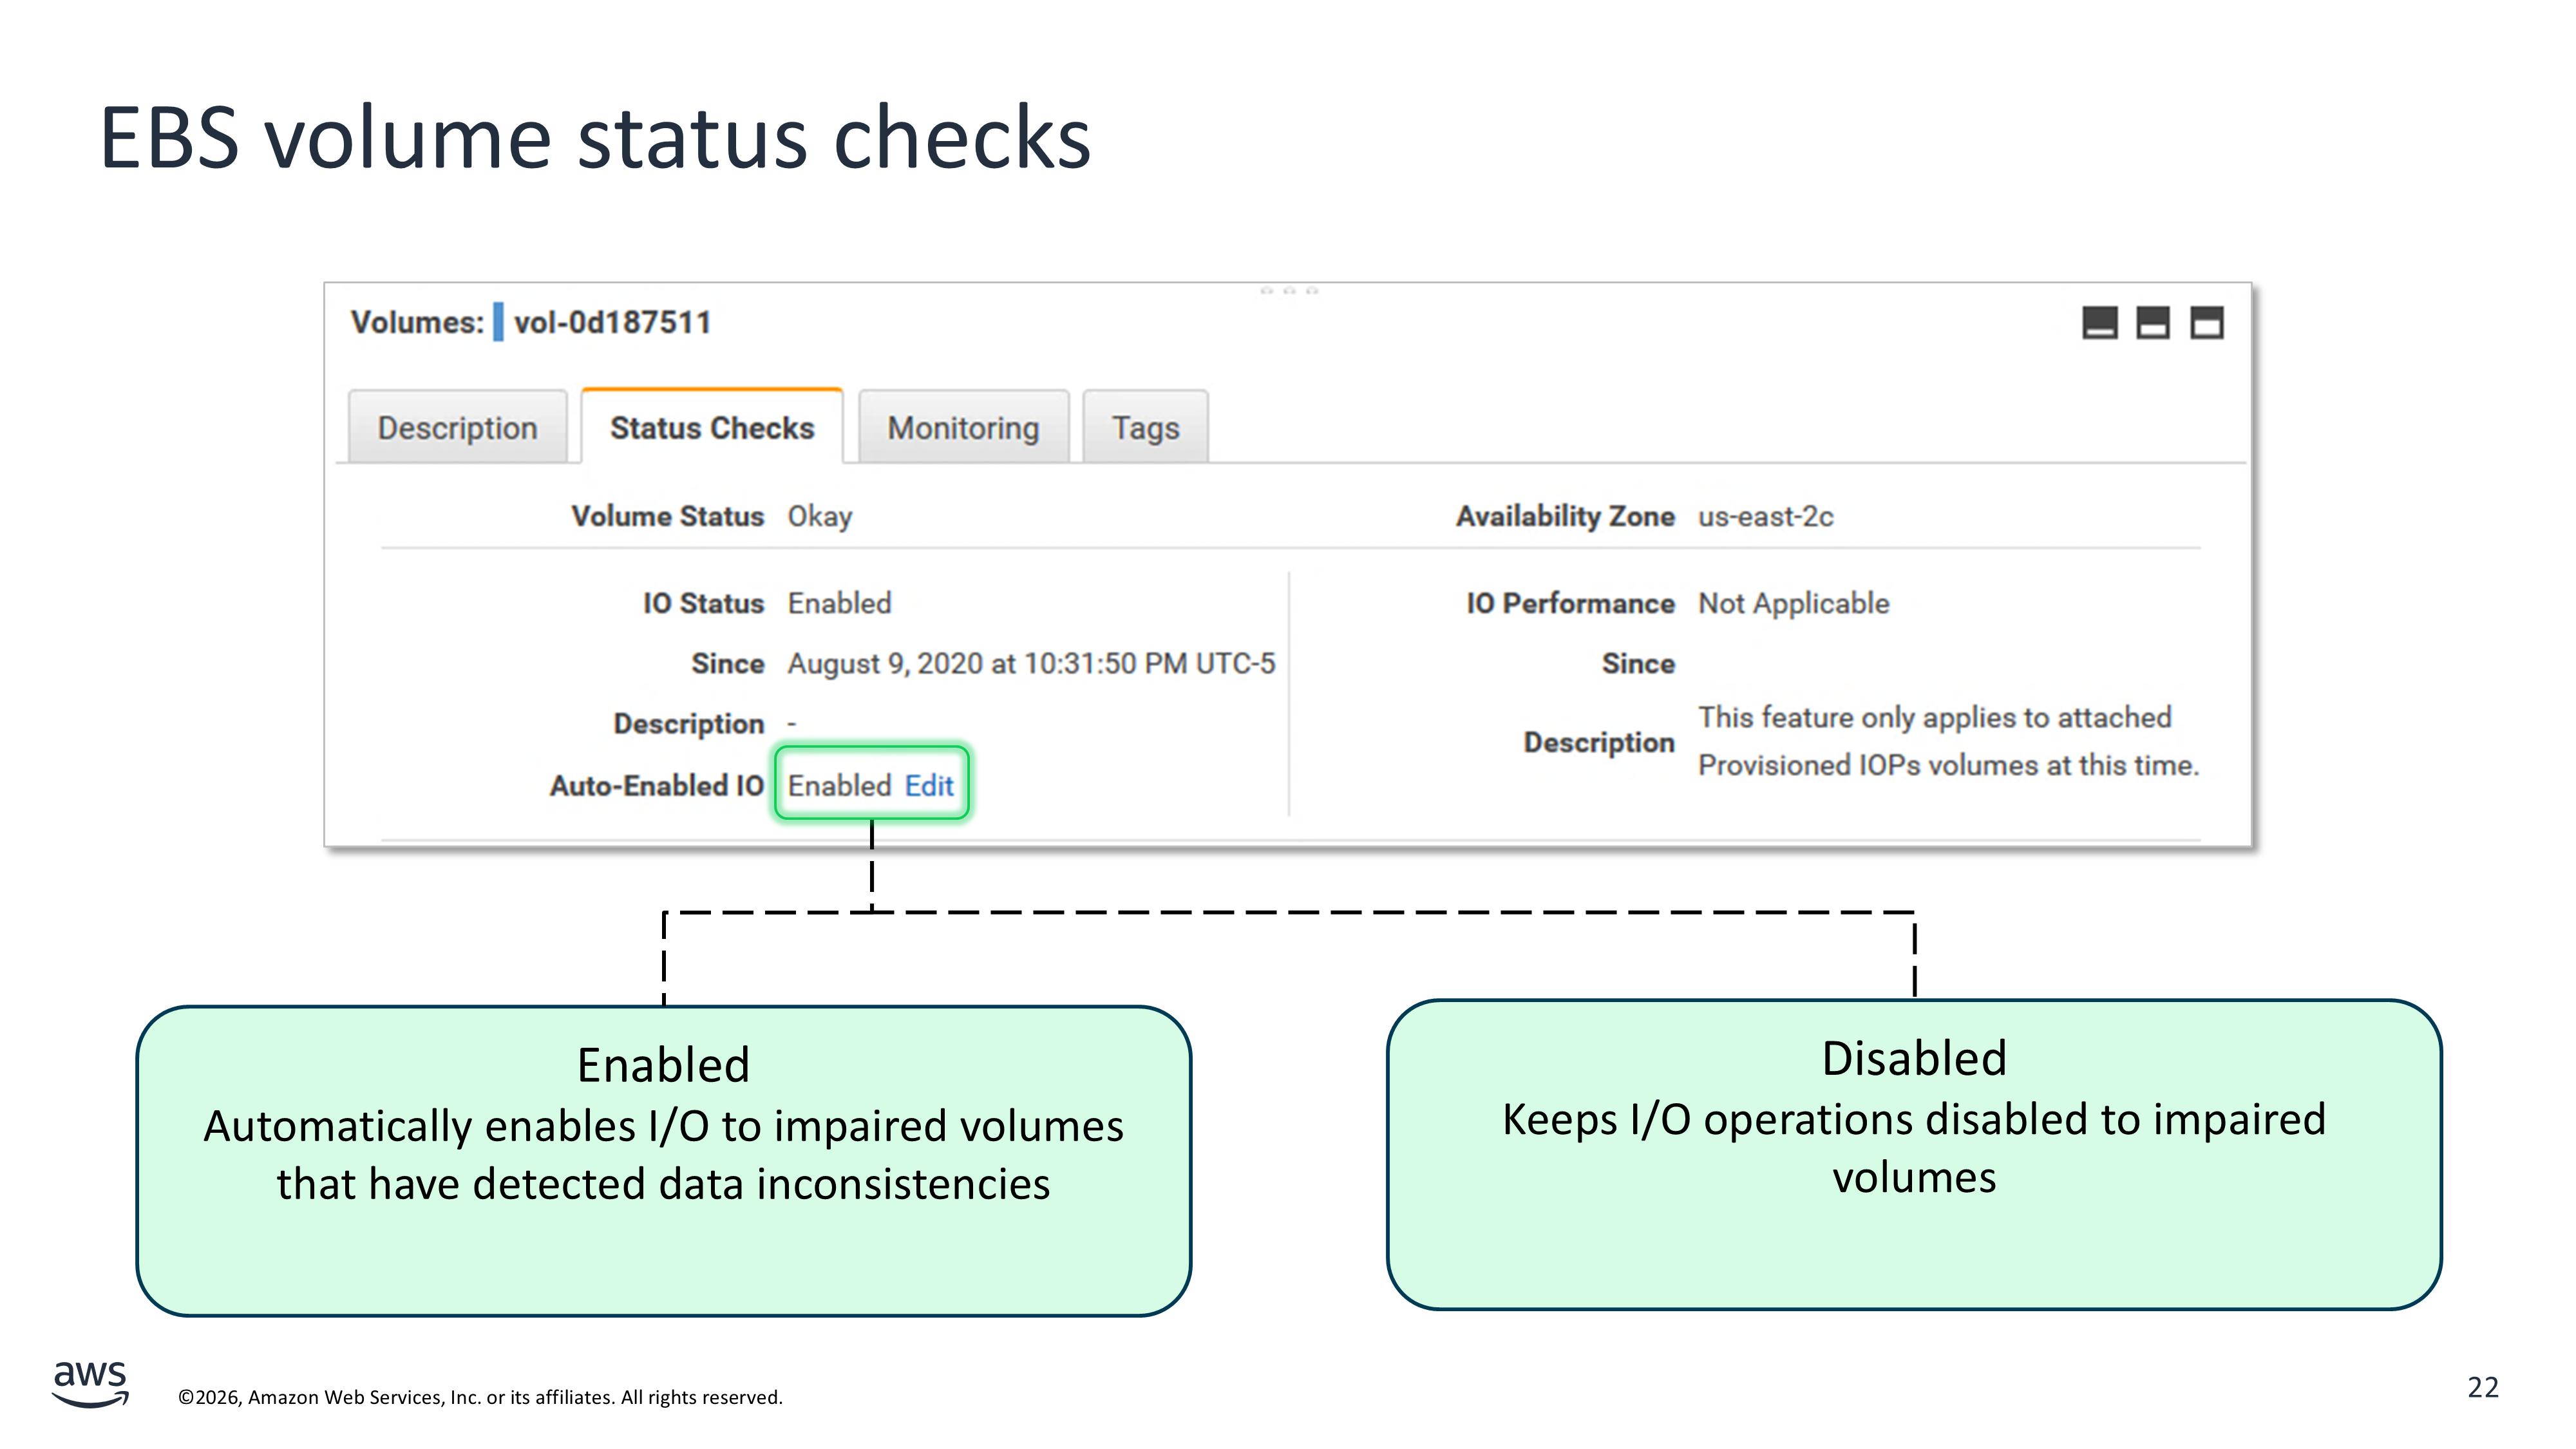Click the full-height panel layout icon
This screenshot has height=1449, width=2576.
2206,323
